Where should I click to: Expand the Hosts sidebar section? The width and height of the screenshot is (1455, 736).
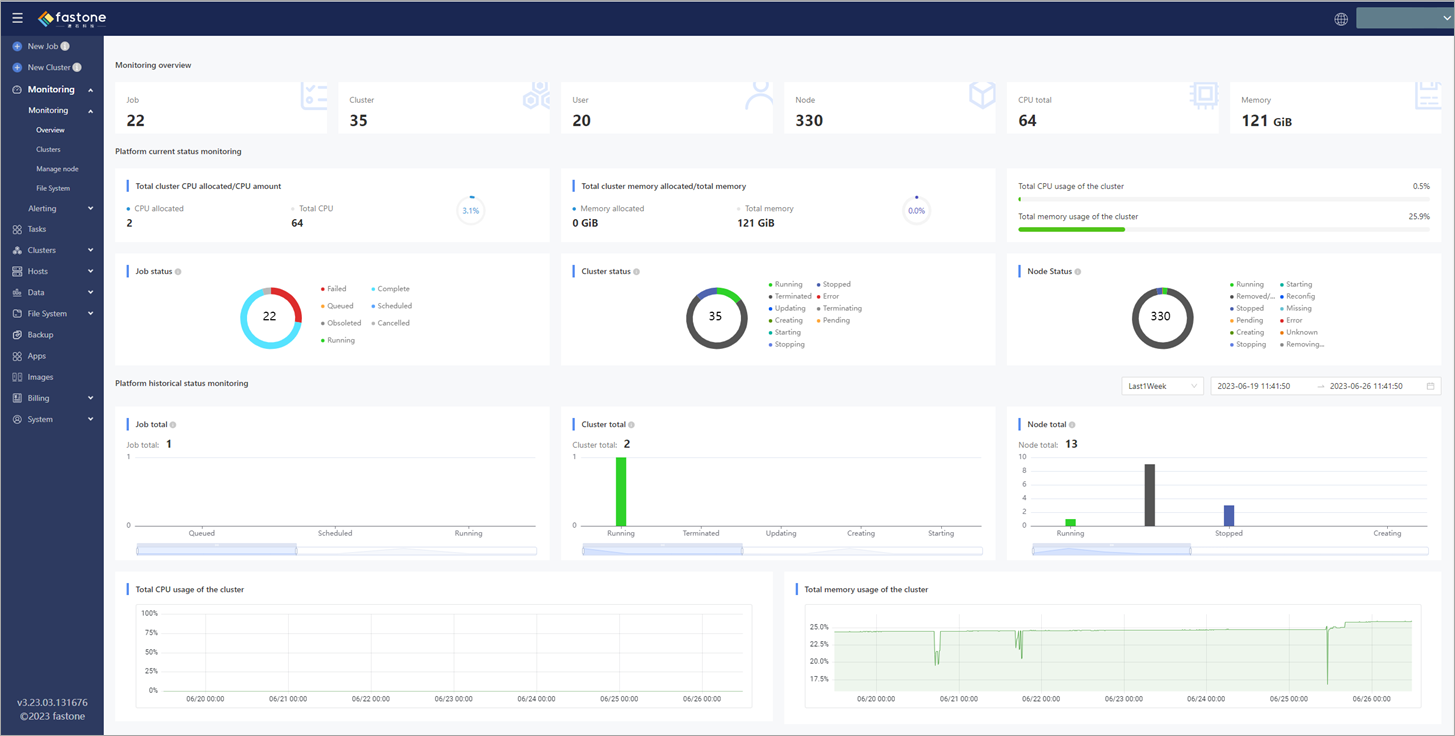tap(52, 271)
